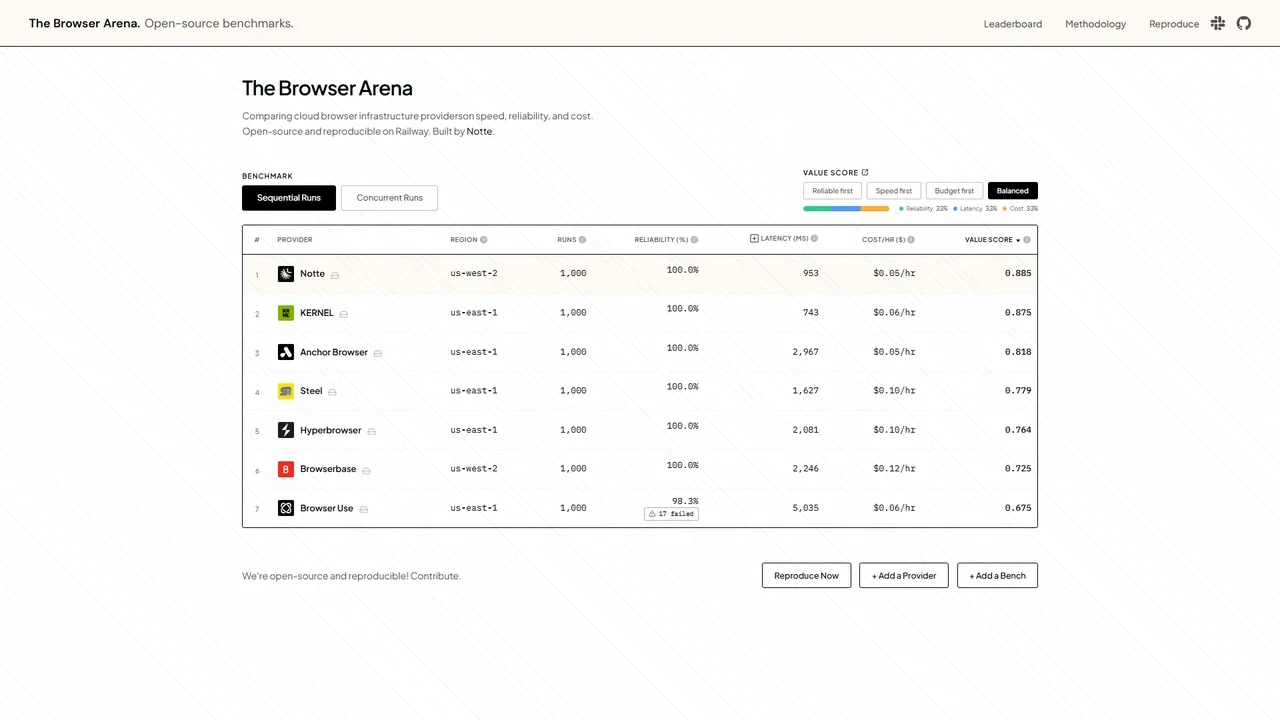1280x720 pixels.
Task: Click the Cost/Hr info icon
Action: coord(910,239)
